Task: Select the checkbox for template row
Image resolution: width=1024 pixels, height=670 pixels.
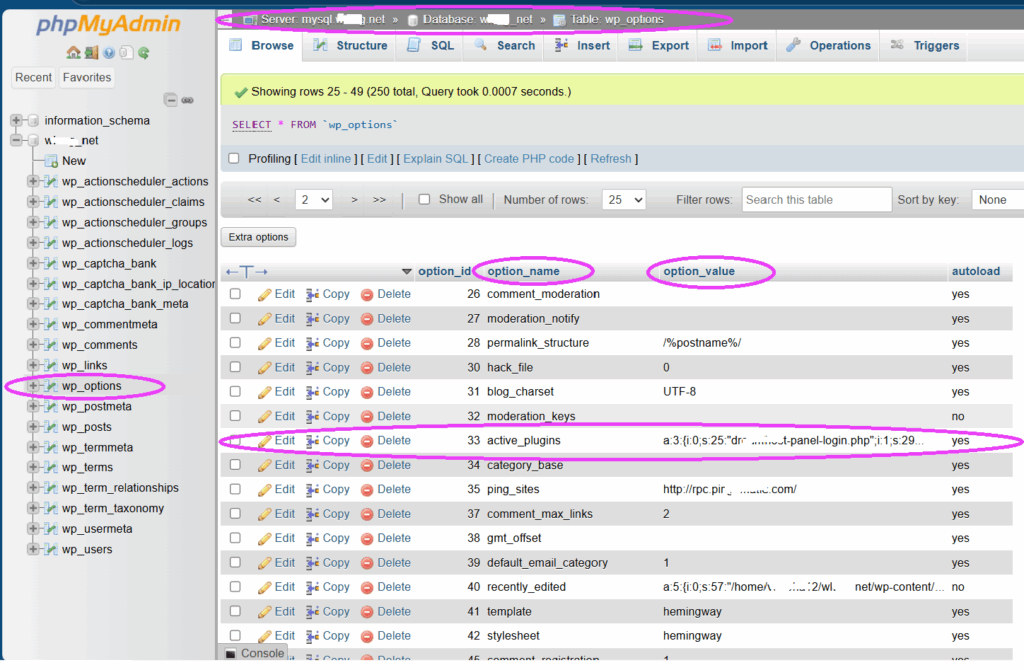Action: 235,612
